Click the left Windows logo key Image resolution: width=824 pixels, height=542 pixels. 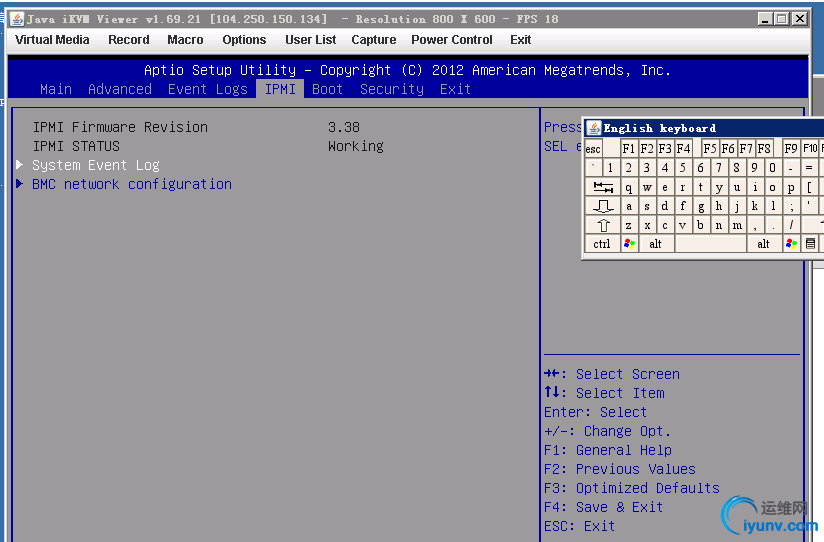(x=629, y=243)
